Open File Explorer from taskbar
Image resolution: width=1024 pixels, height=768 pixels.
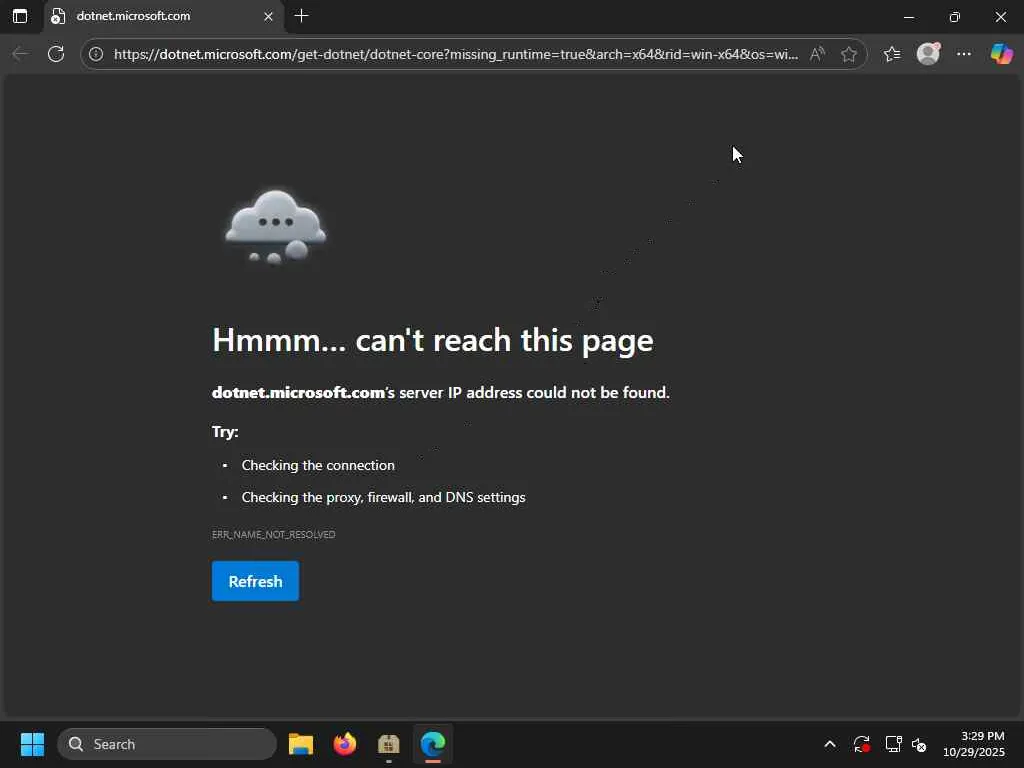pos(301,744)
